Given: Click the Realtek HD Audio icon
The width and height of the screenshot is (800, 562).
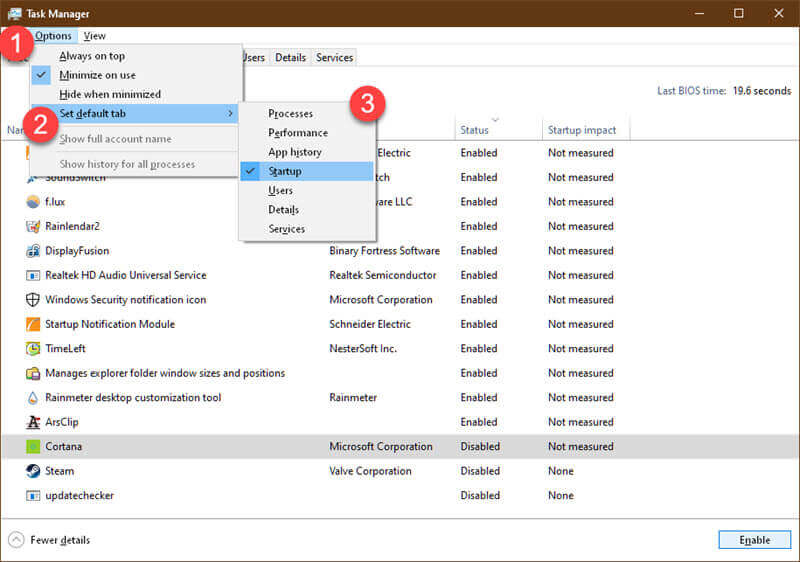Looking at the screenshot, I should click(x=33, y=275).
